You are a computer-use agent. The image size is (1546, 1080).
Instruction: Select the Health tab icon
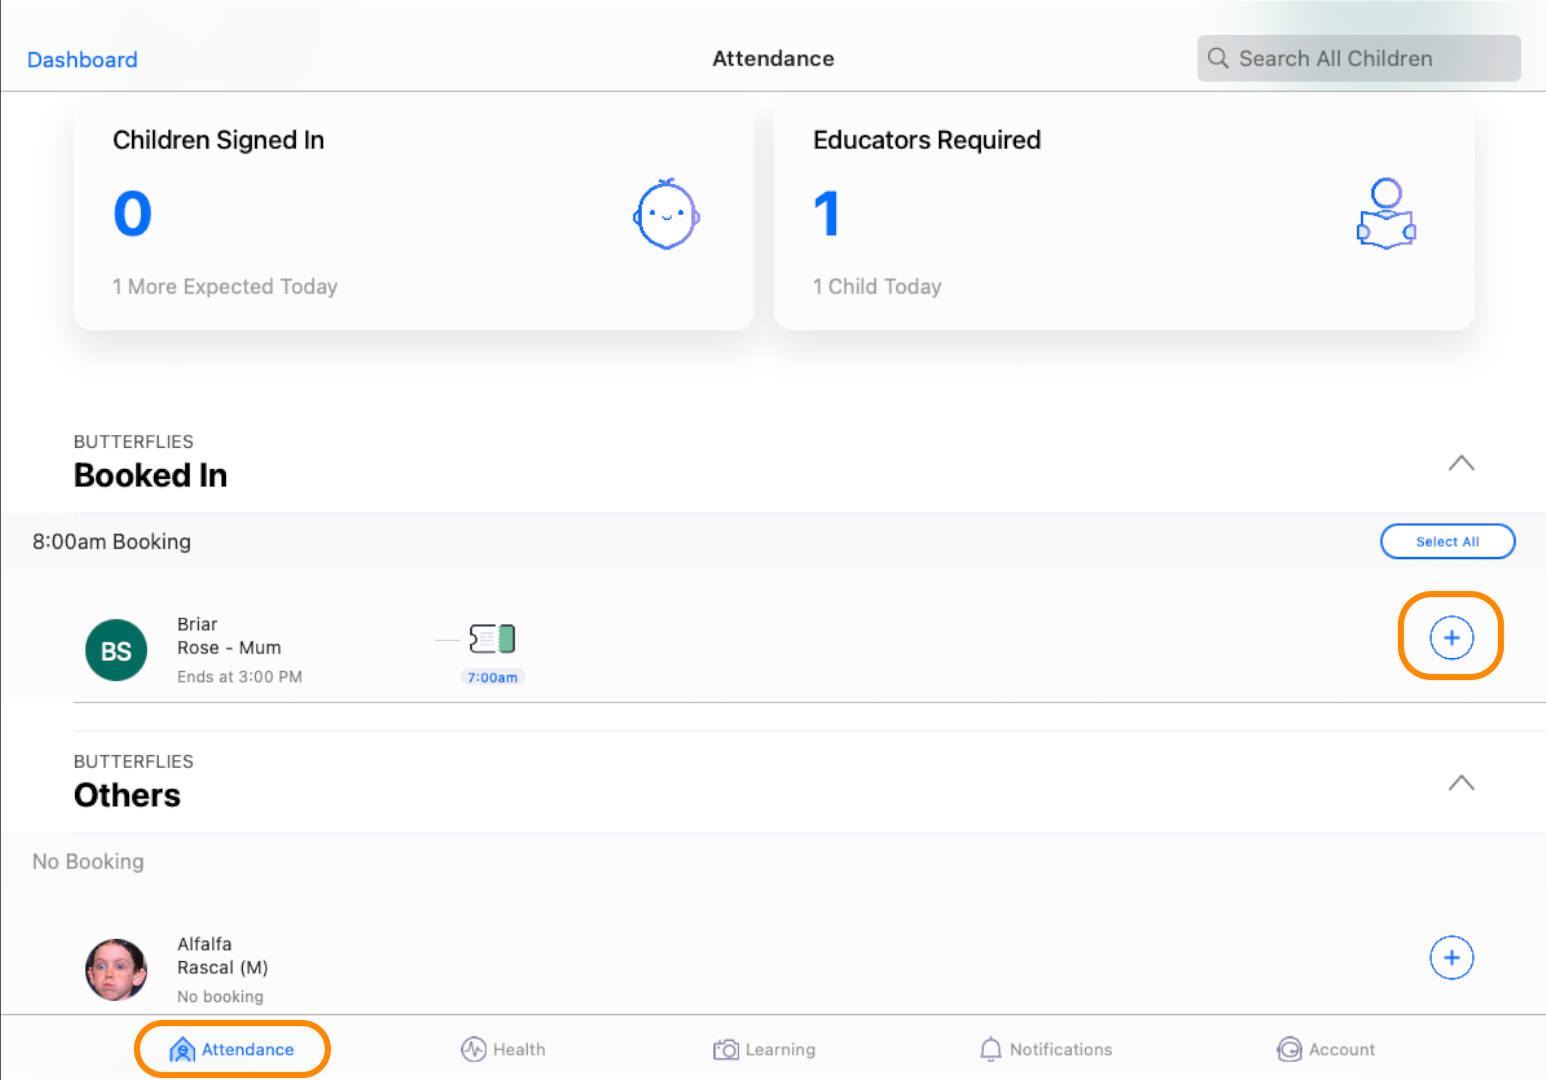click(474, 1049)
